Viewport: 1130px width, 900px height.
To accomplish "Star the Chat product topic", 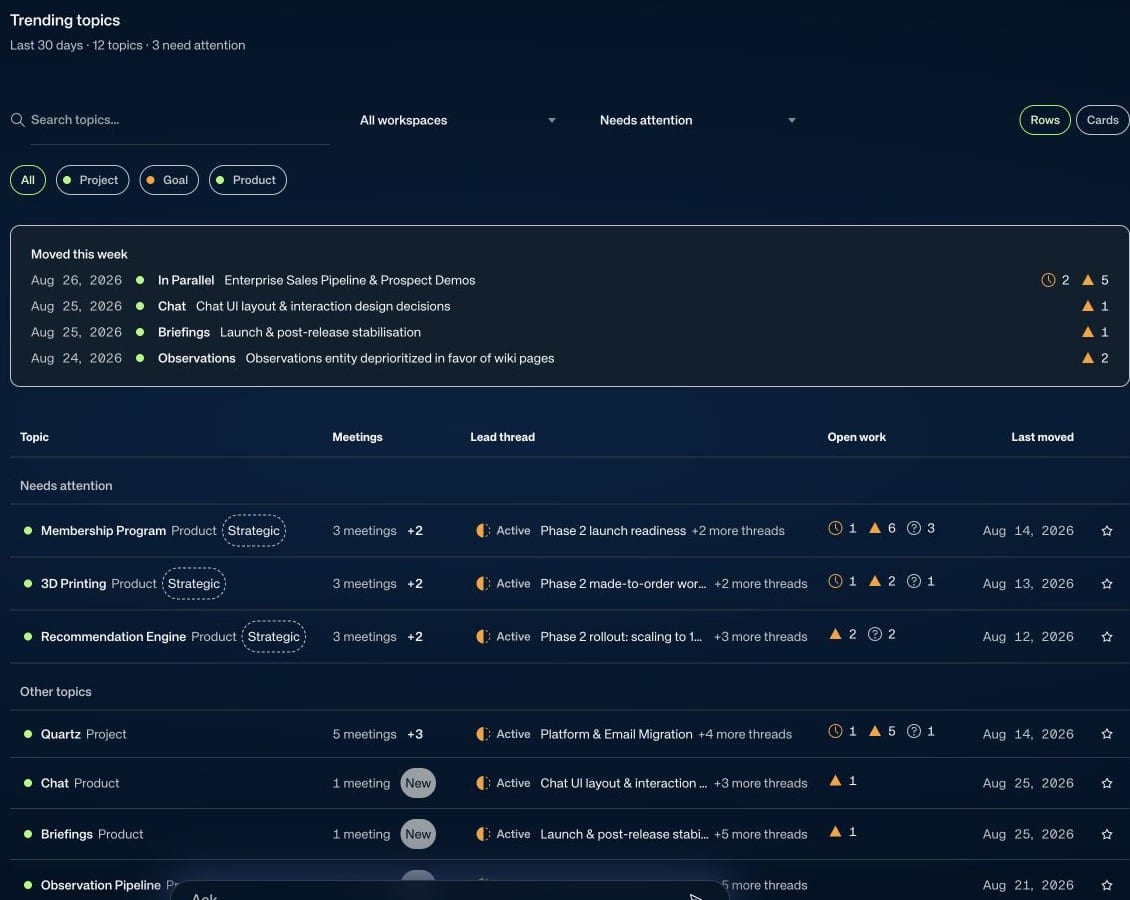I will 1107,783.
